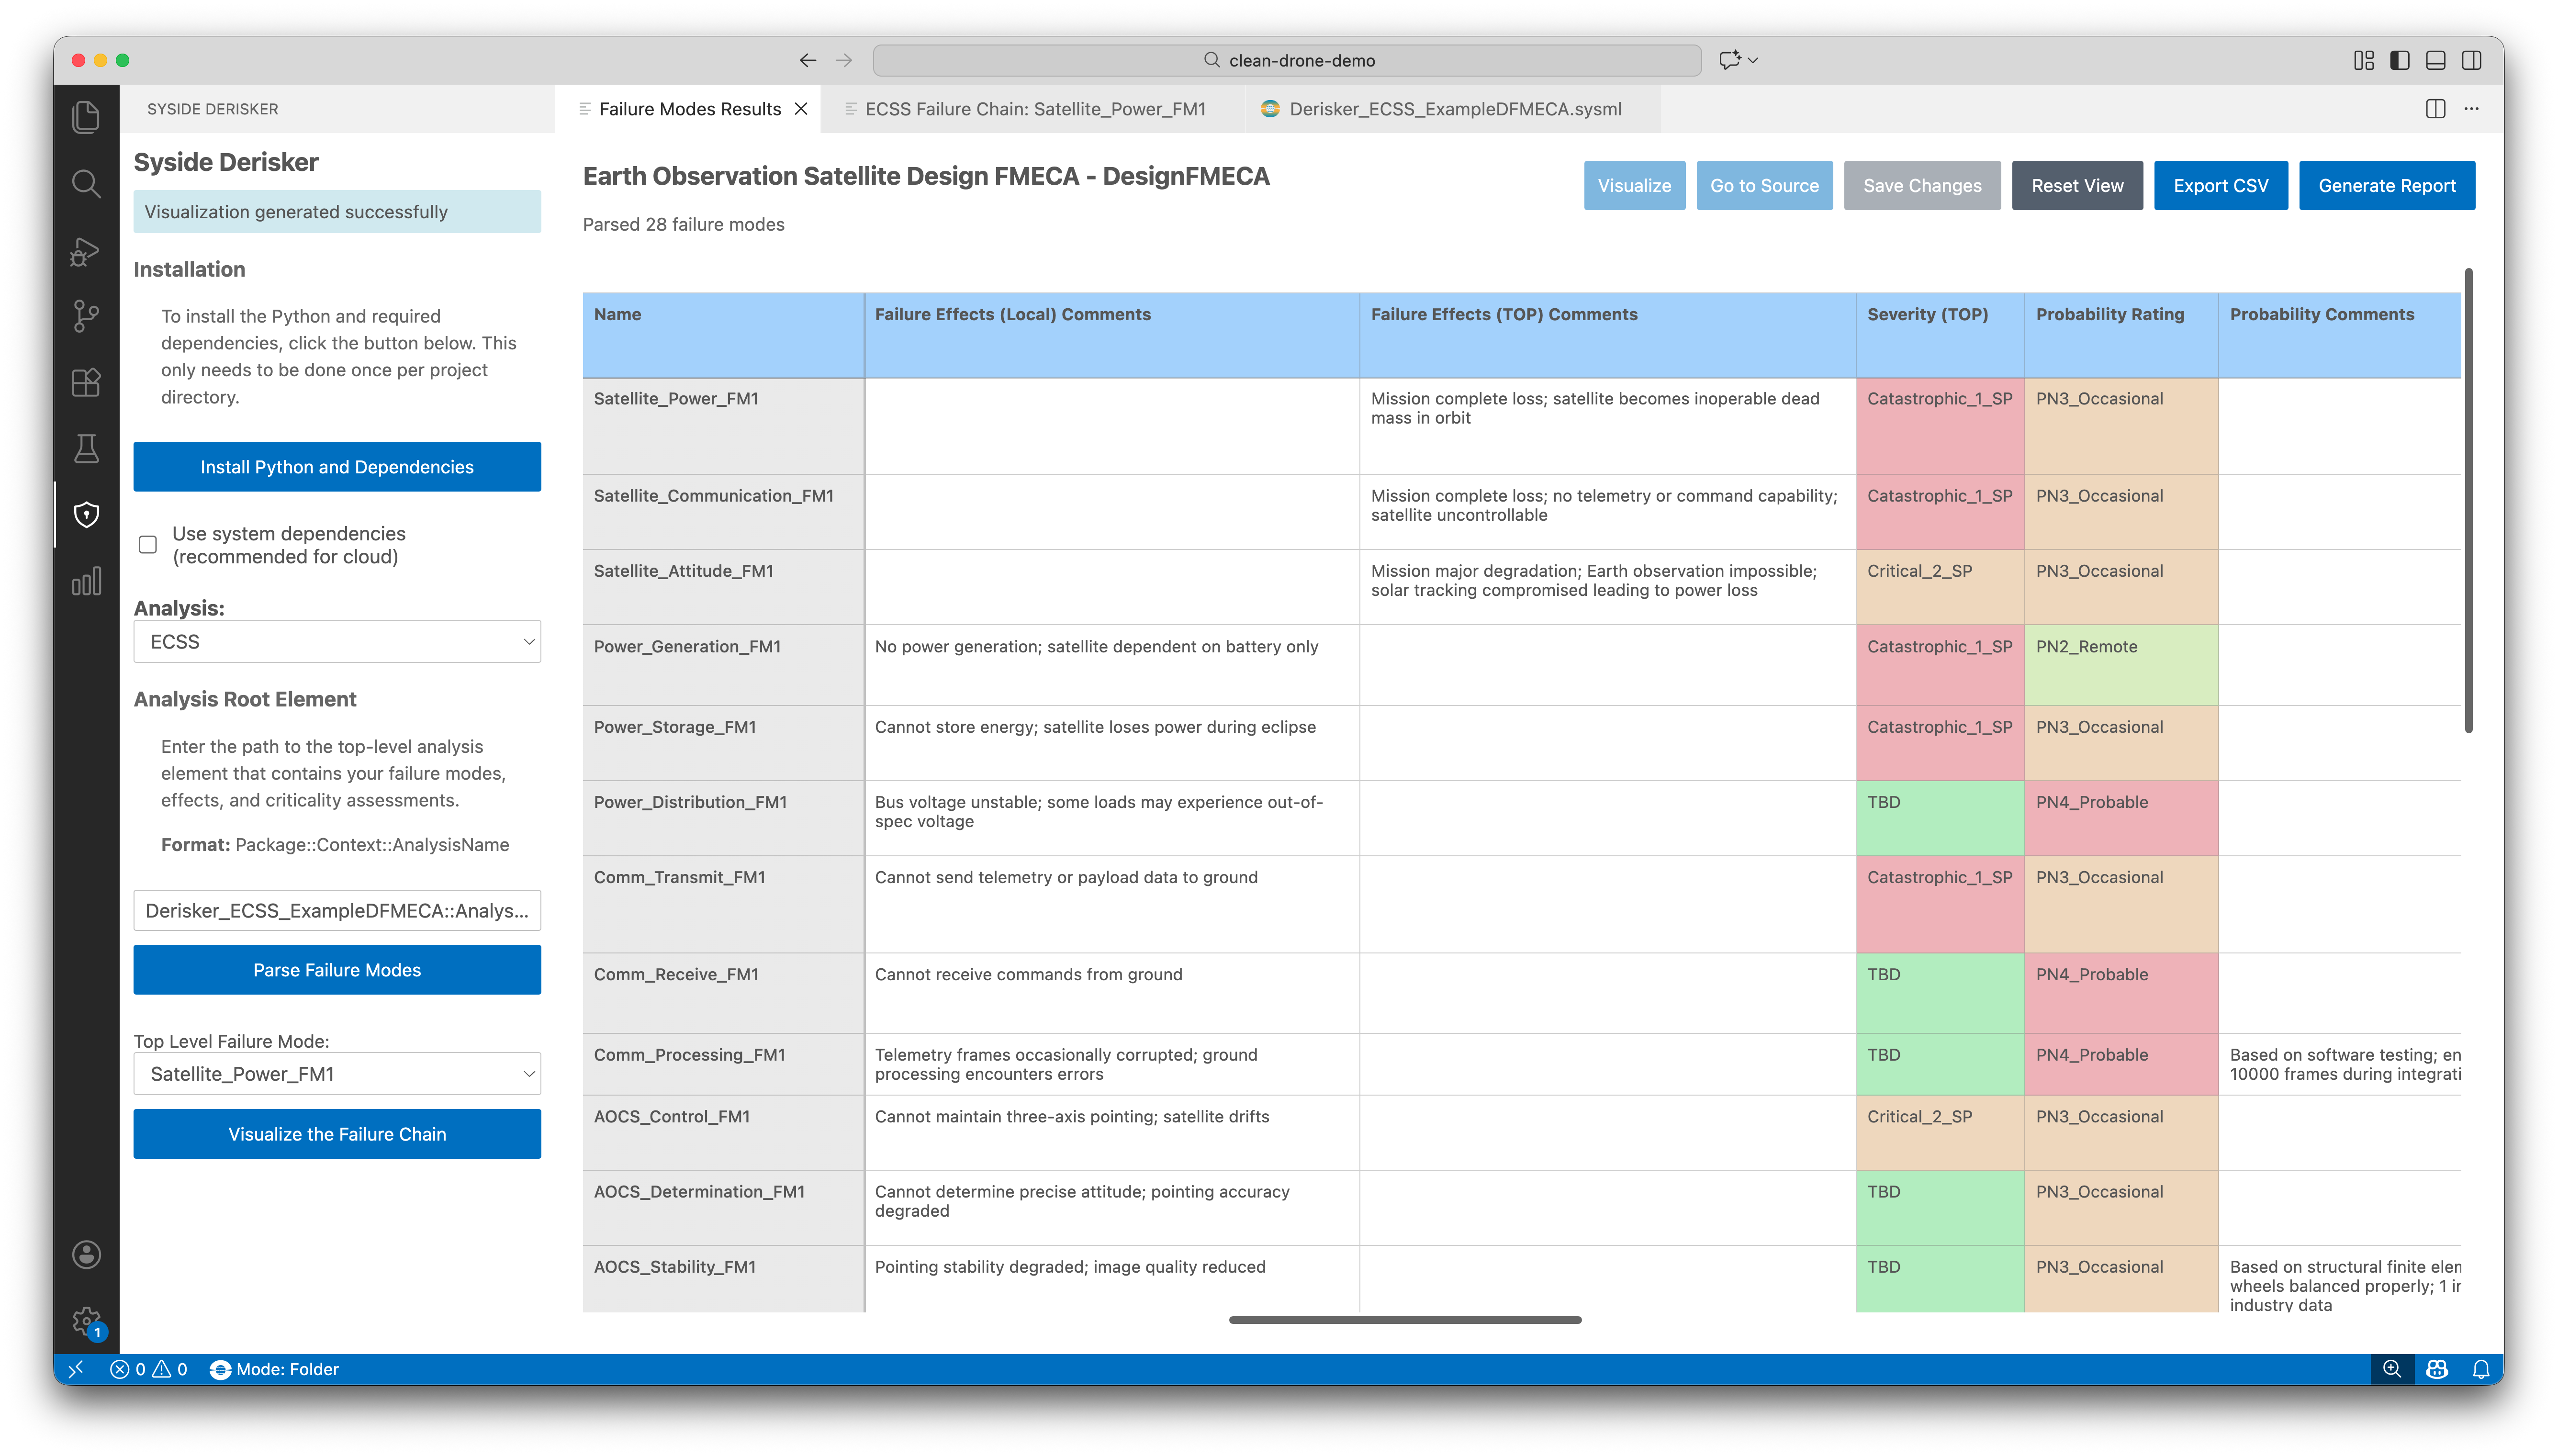Open the Accounts icon in activity bar
Screen dimensions: 2558x1456
(86, 1254)
